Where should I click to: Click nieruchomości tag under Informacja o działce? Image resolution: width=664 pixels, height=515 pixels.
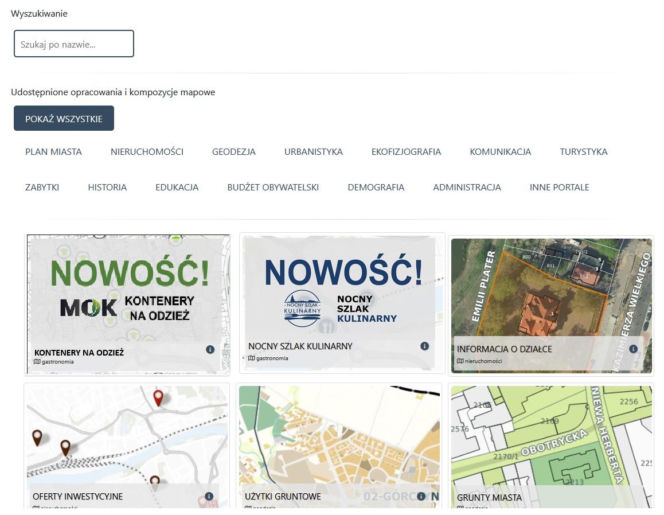coord(479,361)
